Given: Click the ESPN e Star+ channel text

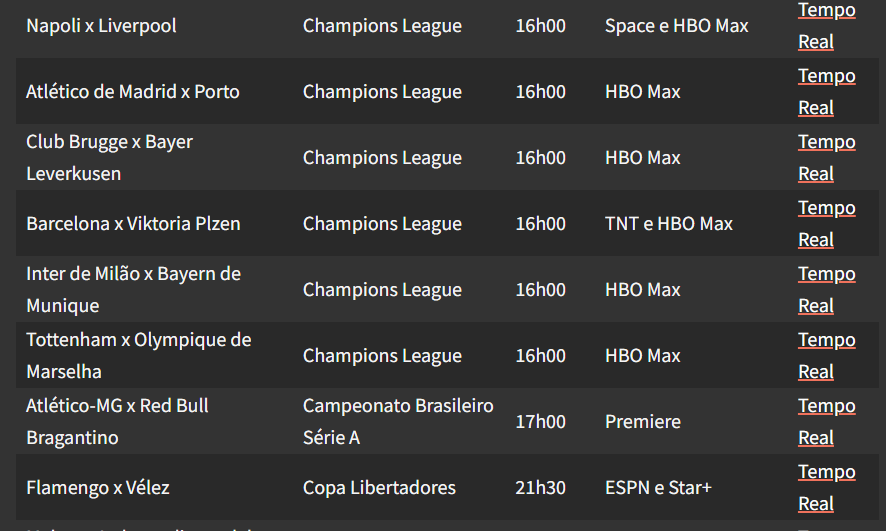Looking at the screenshot, I should [658, 488].
